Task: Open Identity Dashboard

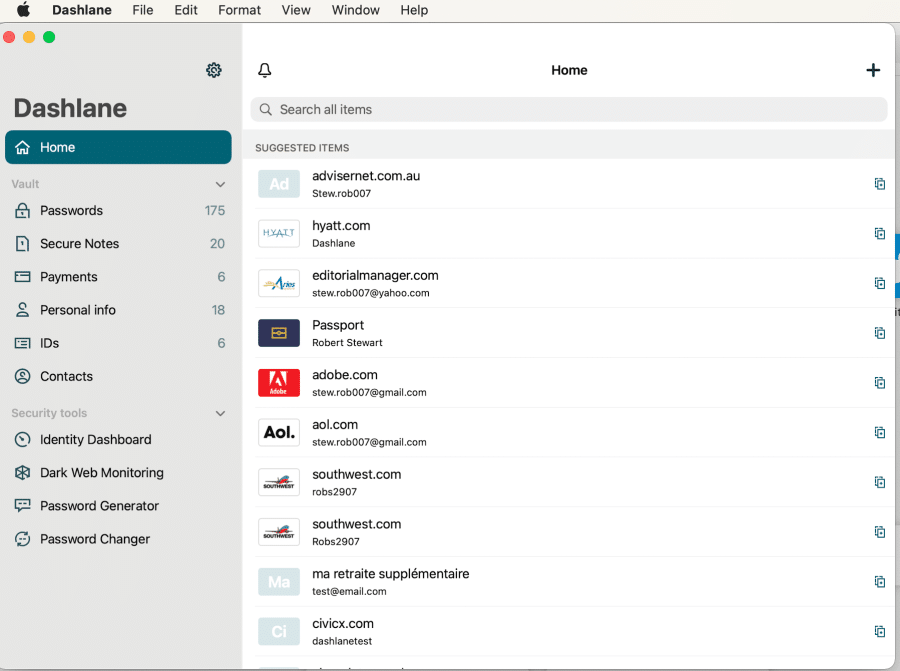Action: pos(118,440)
